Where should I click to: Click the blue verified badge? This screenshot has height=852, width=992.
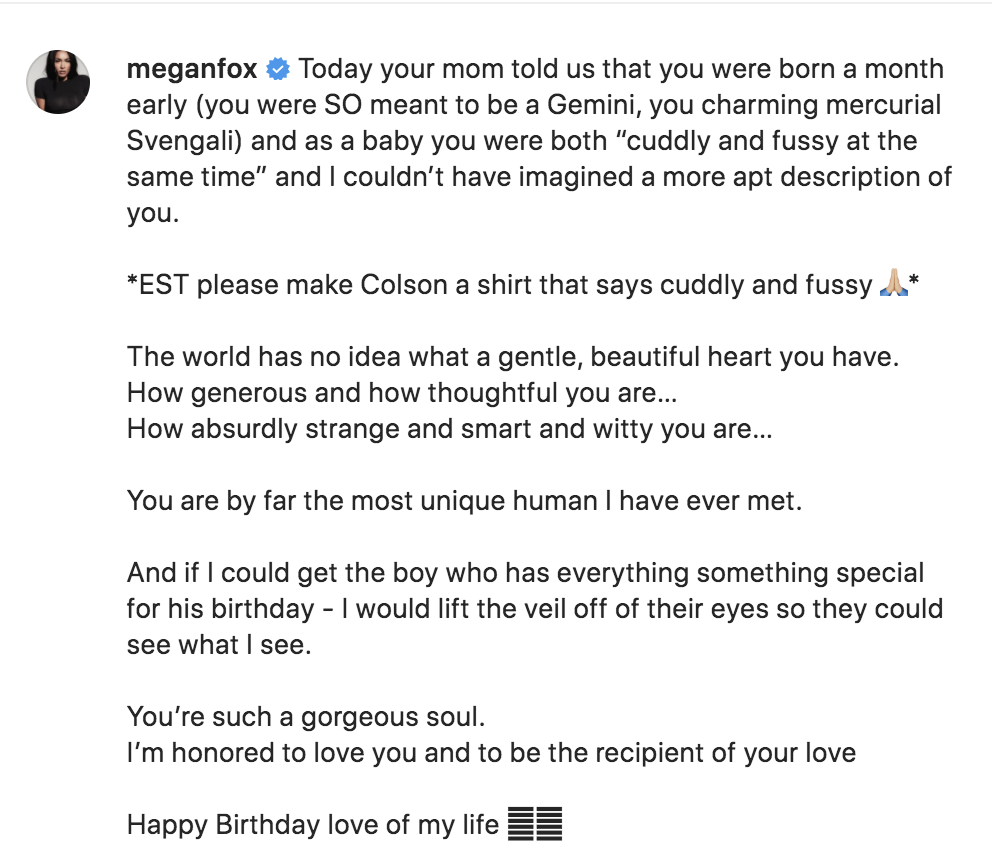[278, 70]
